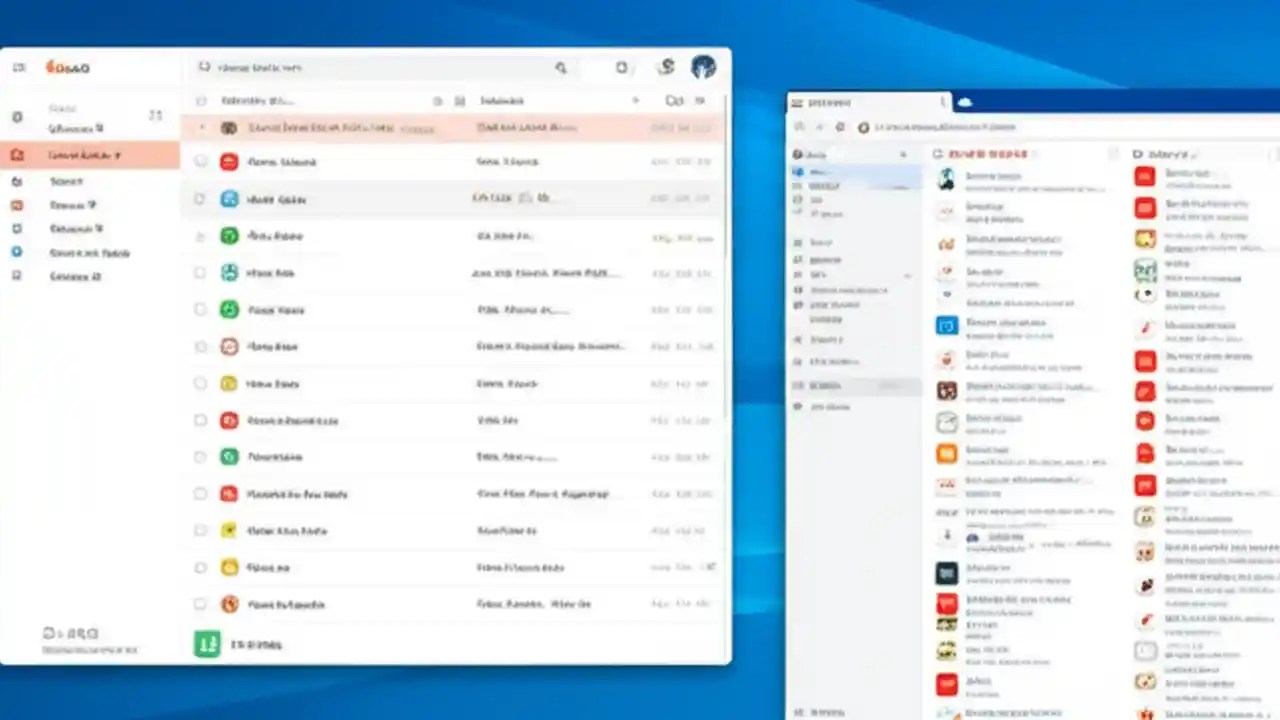The image size is (1280, 720).
Task: Expand the chevron in the right window sidebar
Action: pyautogui.click(x=905, y=154)
